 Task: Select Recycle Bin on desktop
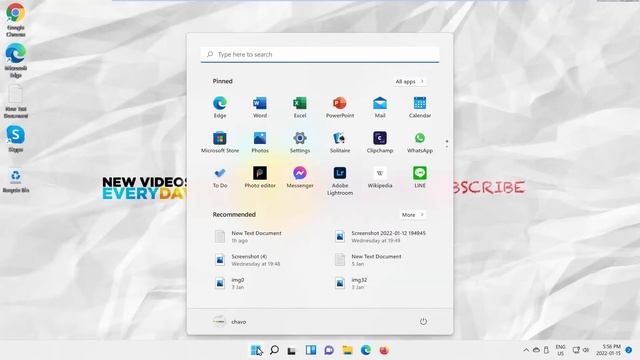click(16, 181)
